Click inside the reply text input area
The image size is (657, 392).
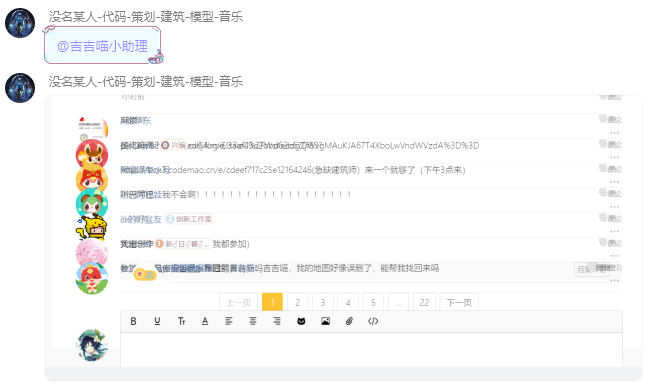(371, 350)
